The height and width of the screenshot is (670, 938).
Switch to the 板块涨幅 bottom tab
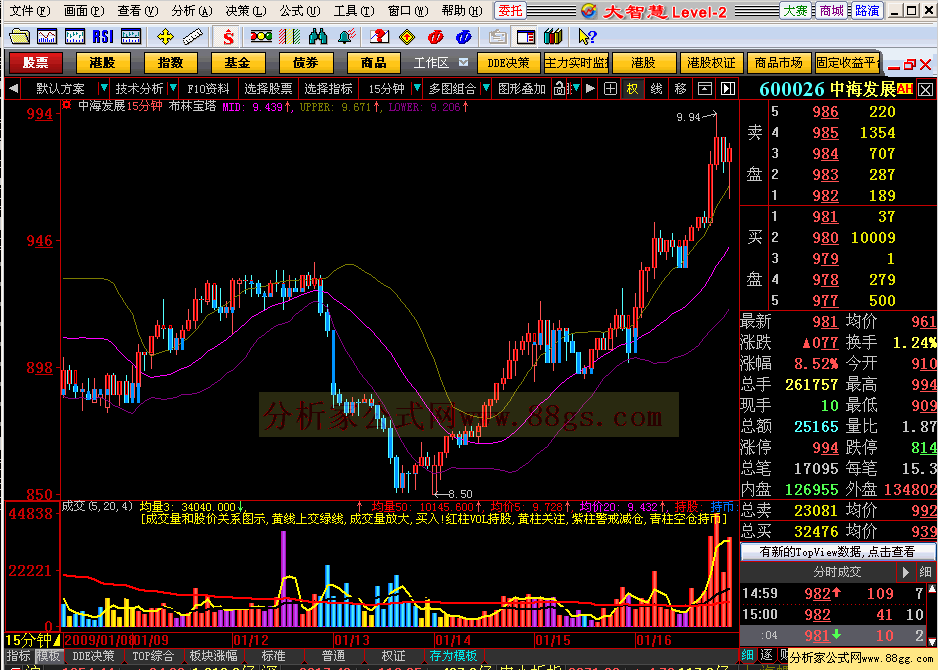click(x=214, y=656)
